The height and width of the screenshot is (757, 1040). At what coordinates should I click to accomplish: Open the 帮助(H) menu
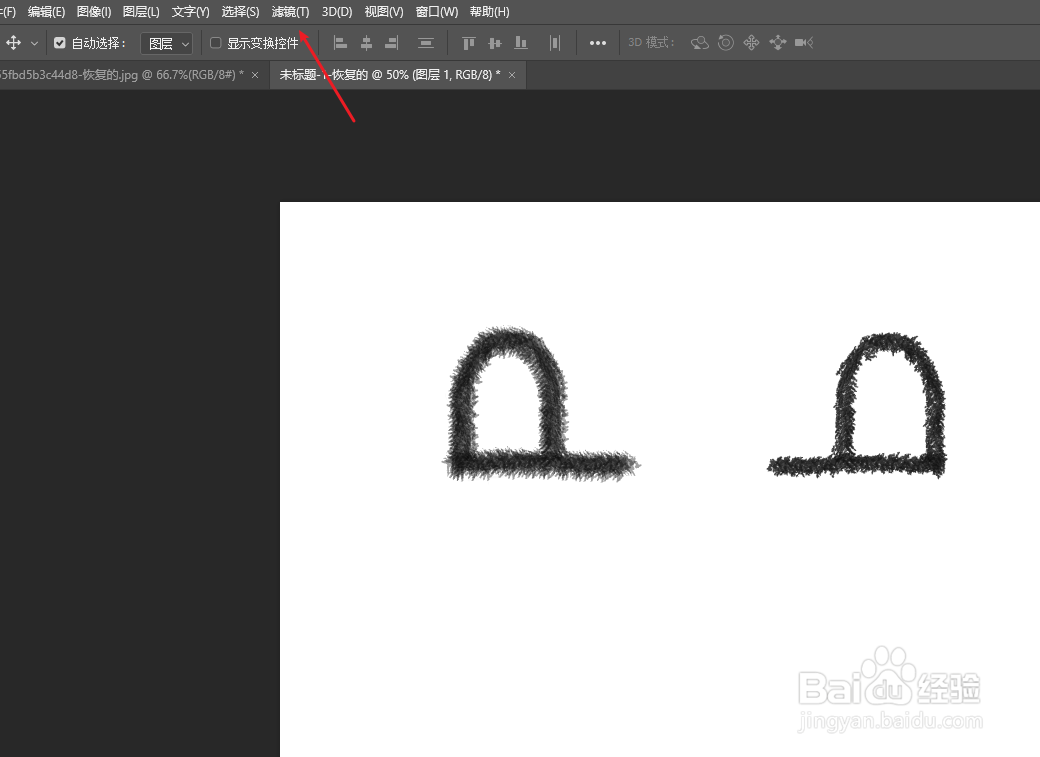489,12
